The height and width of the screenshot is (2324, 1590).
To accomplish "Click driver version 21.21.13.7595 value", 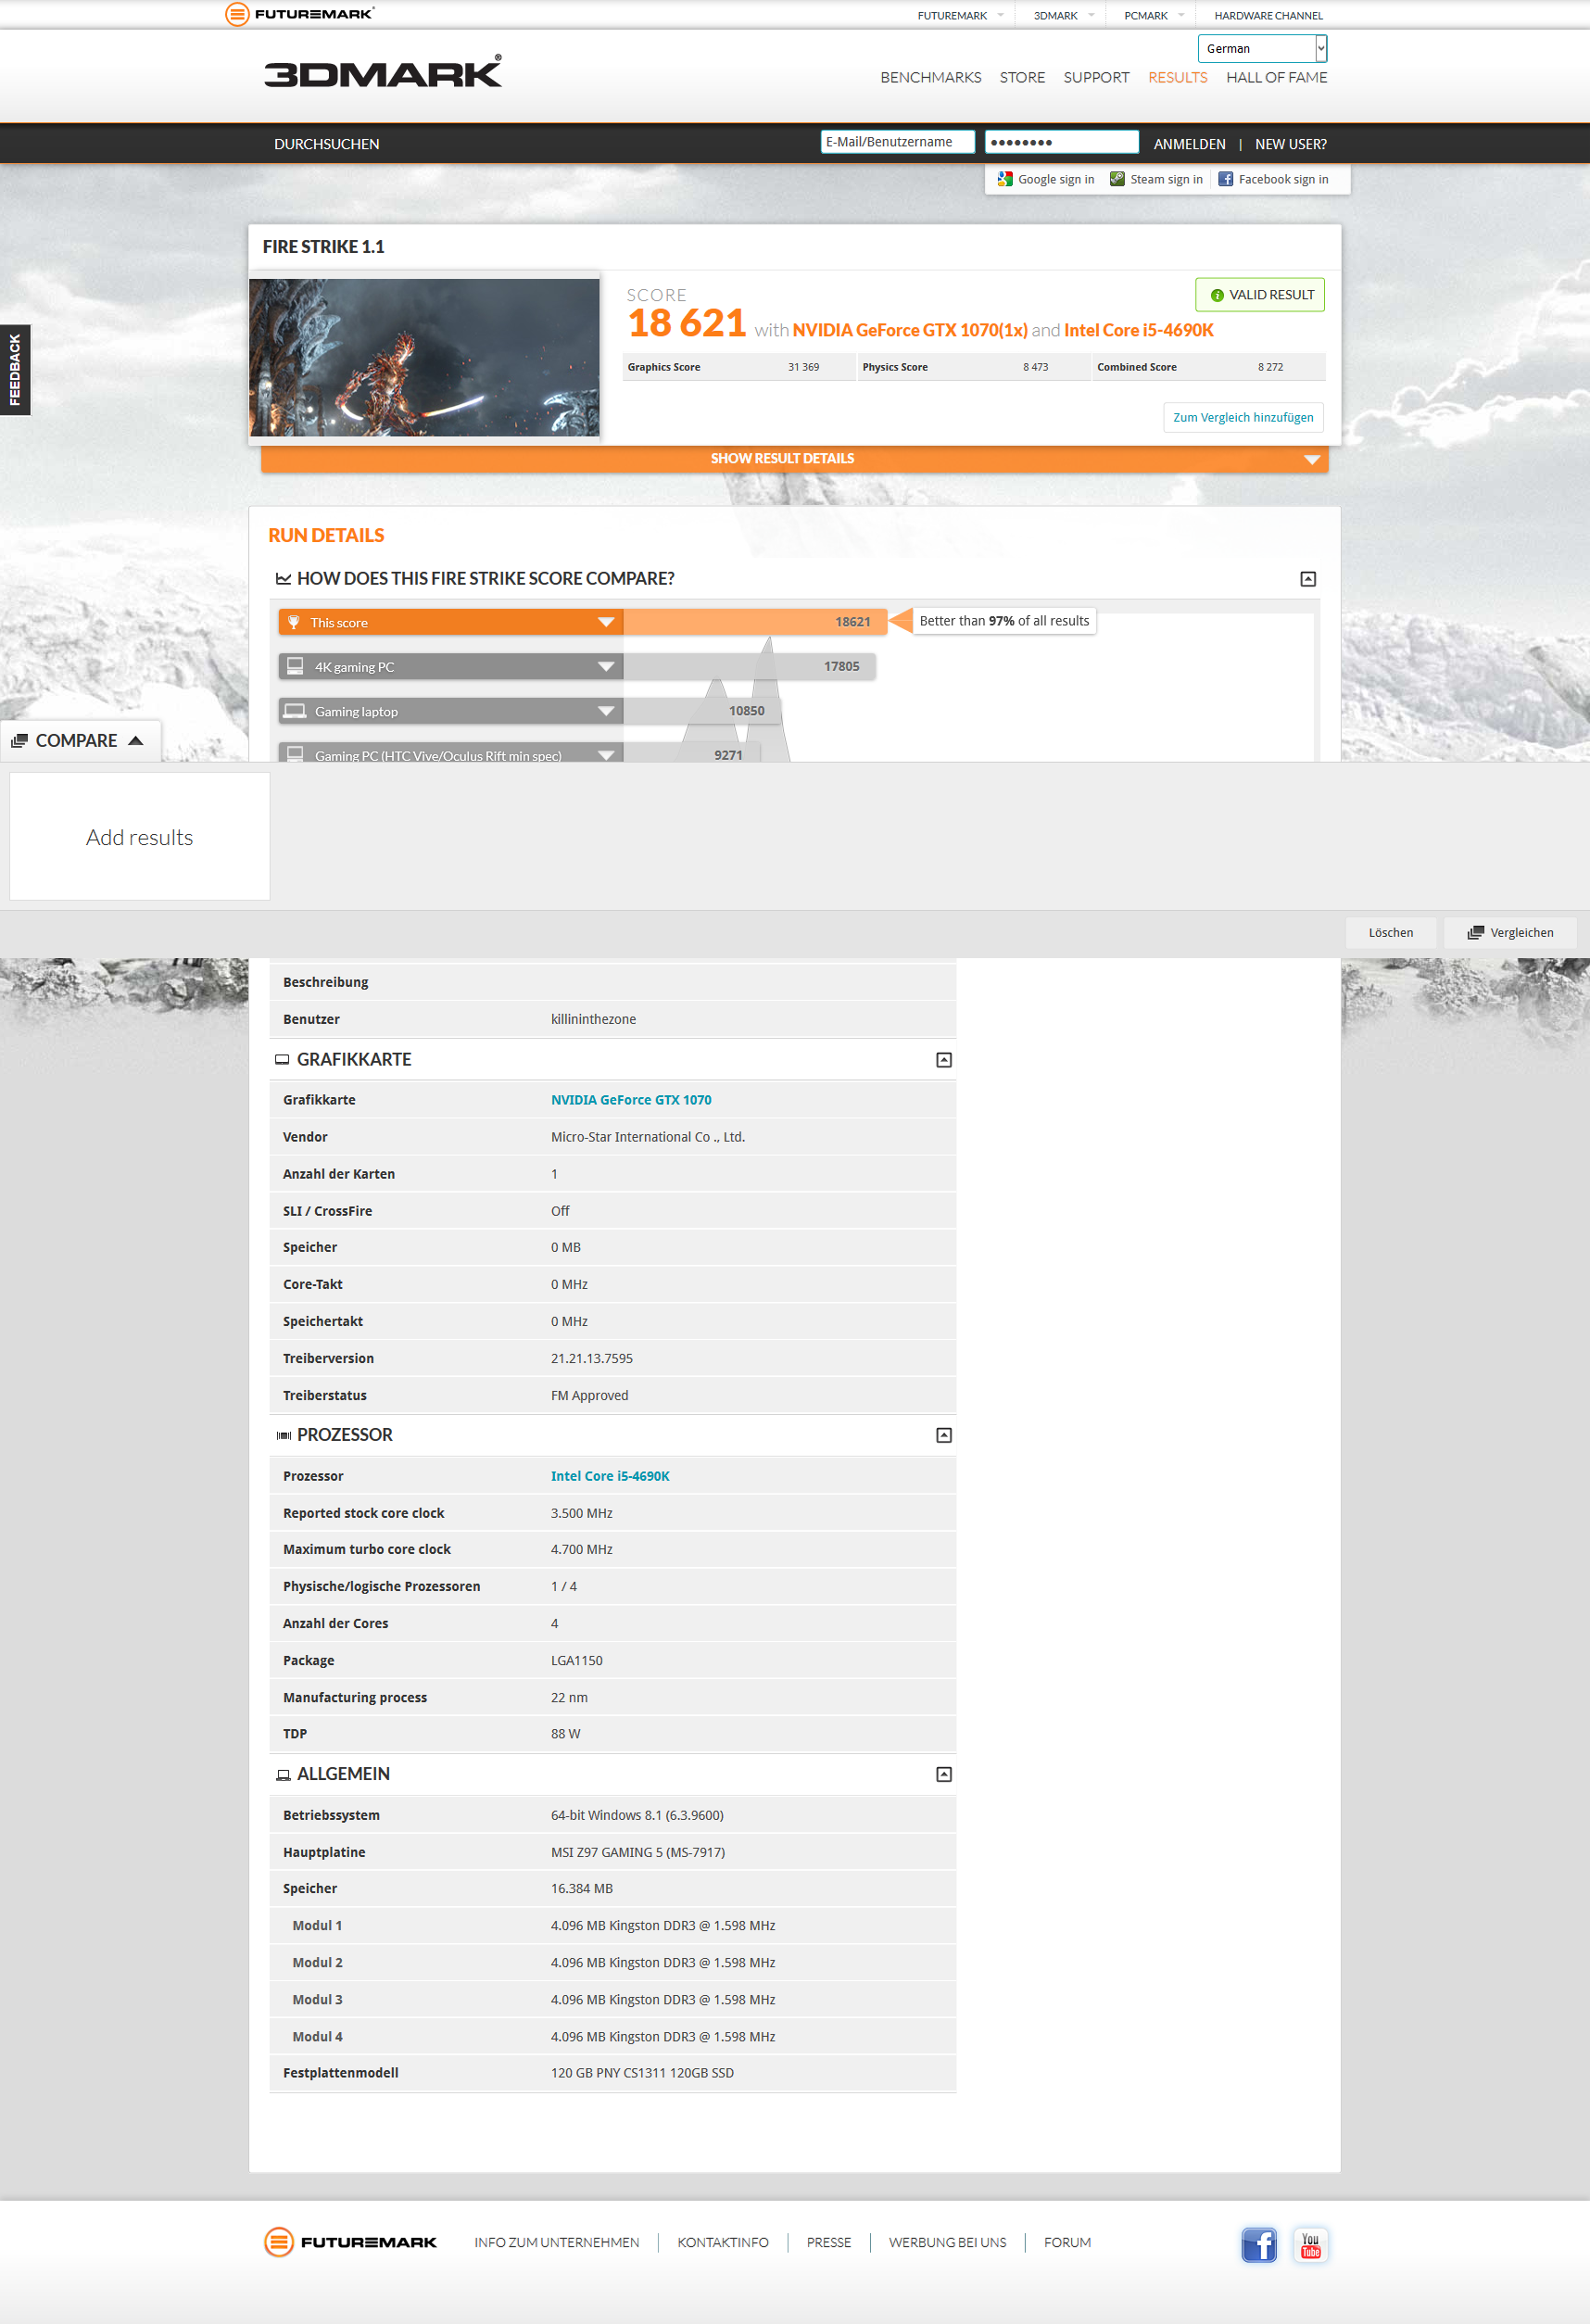I will click(591, 1358).
